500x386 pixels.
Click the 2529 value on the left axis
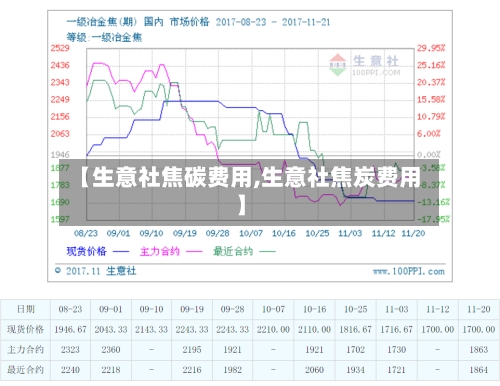point(60,48)
